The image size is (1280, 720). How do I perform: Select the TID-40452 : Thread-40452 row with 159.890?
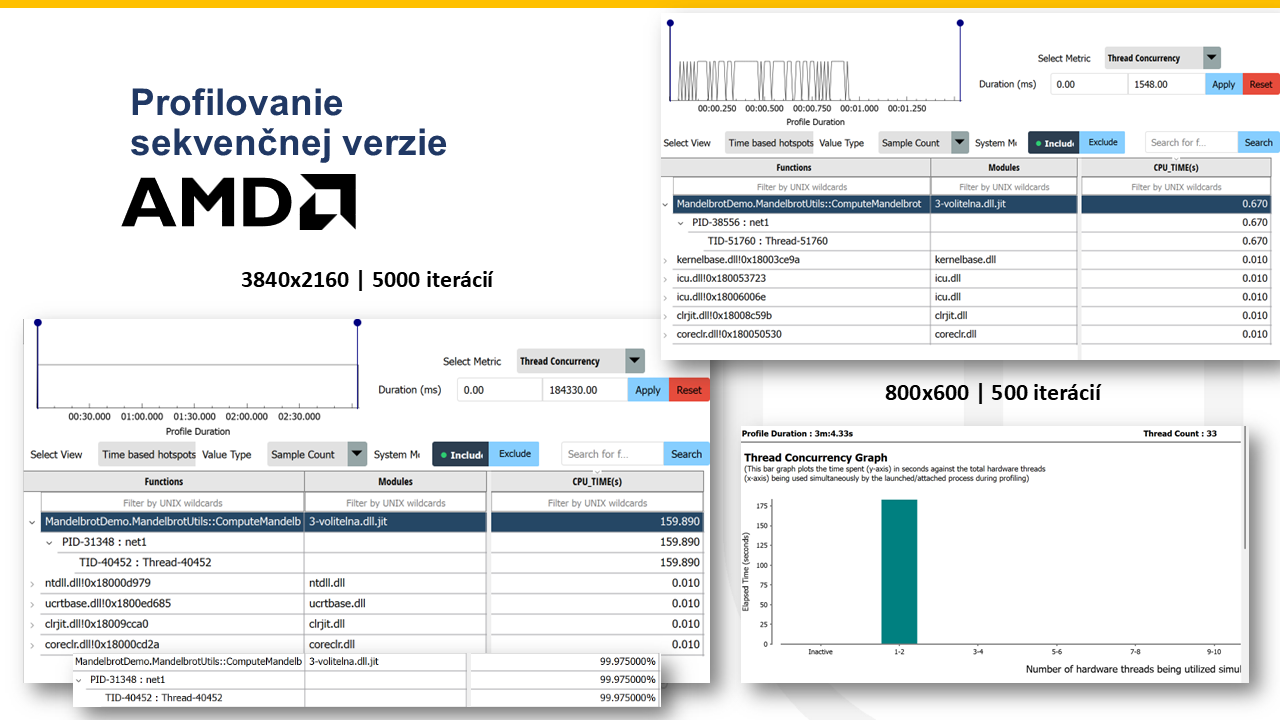(366, 563)
